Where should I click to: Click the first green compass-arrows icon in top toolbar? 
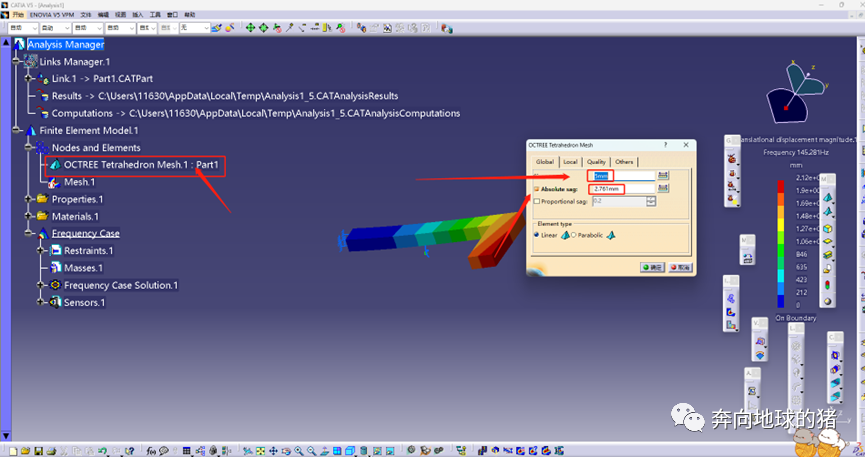250,28
